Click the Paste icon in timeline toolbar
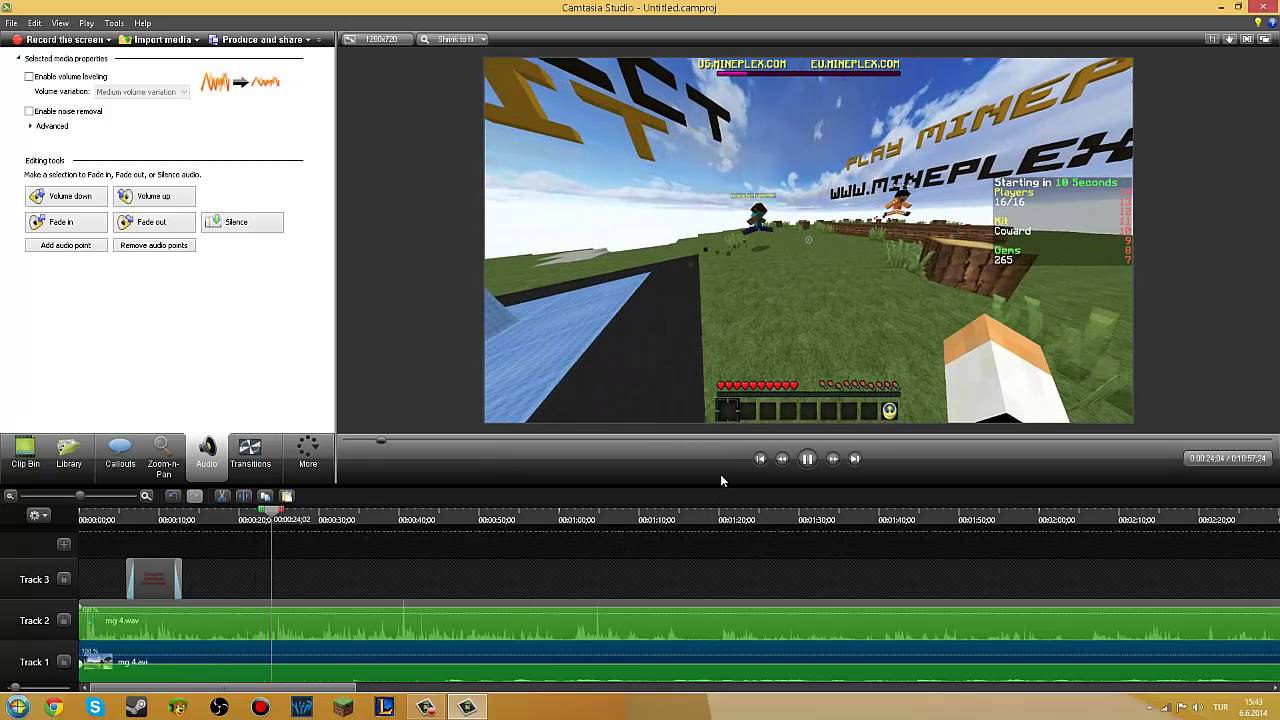1280x720 pixels. (x=286, y=496)
